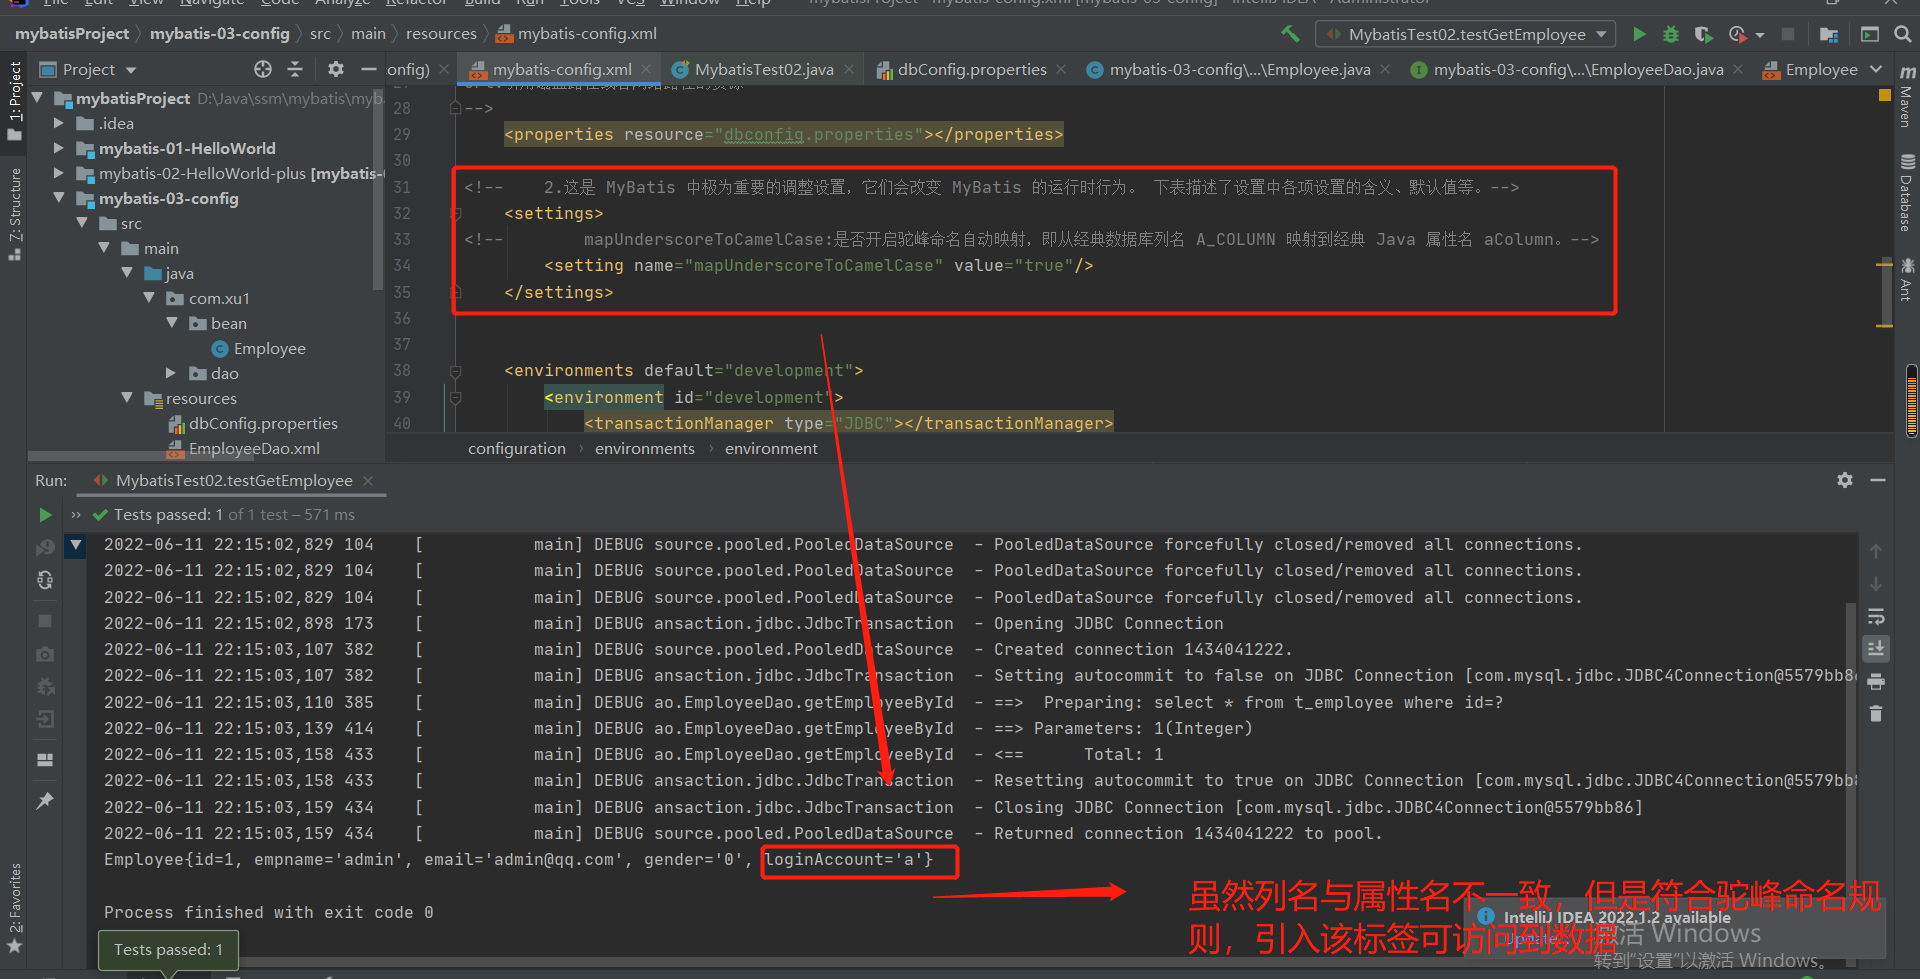Click mybatisProject in navigation breadcrumb
Image resolution: width=1920 pixels, height=979 pixels.
(72, 34)
